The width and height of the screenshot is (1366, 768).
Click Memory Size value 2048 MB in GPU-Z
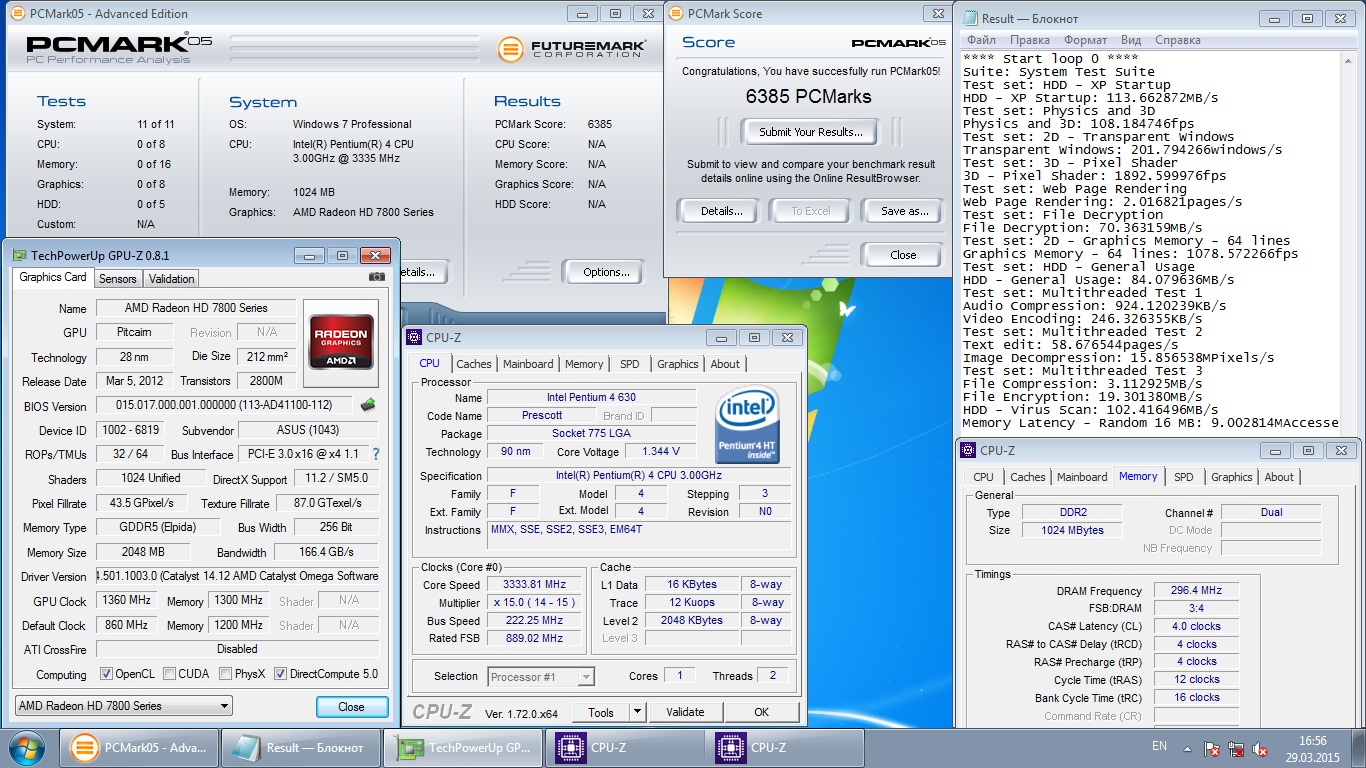click(143, 552)
